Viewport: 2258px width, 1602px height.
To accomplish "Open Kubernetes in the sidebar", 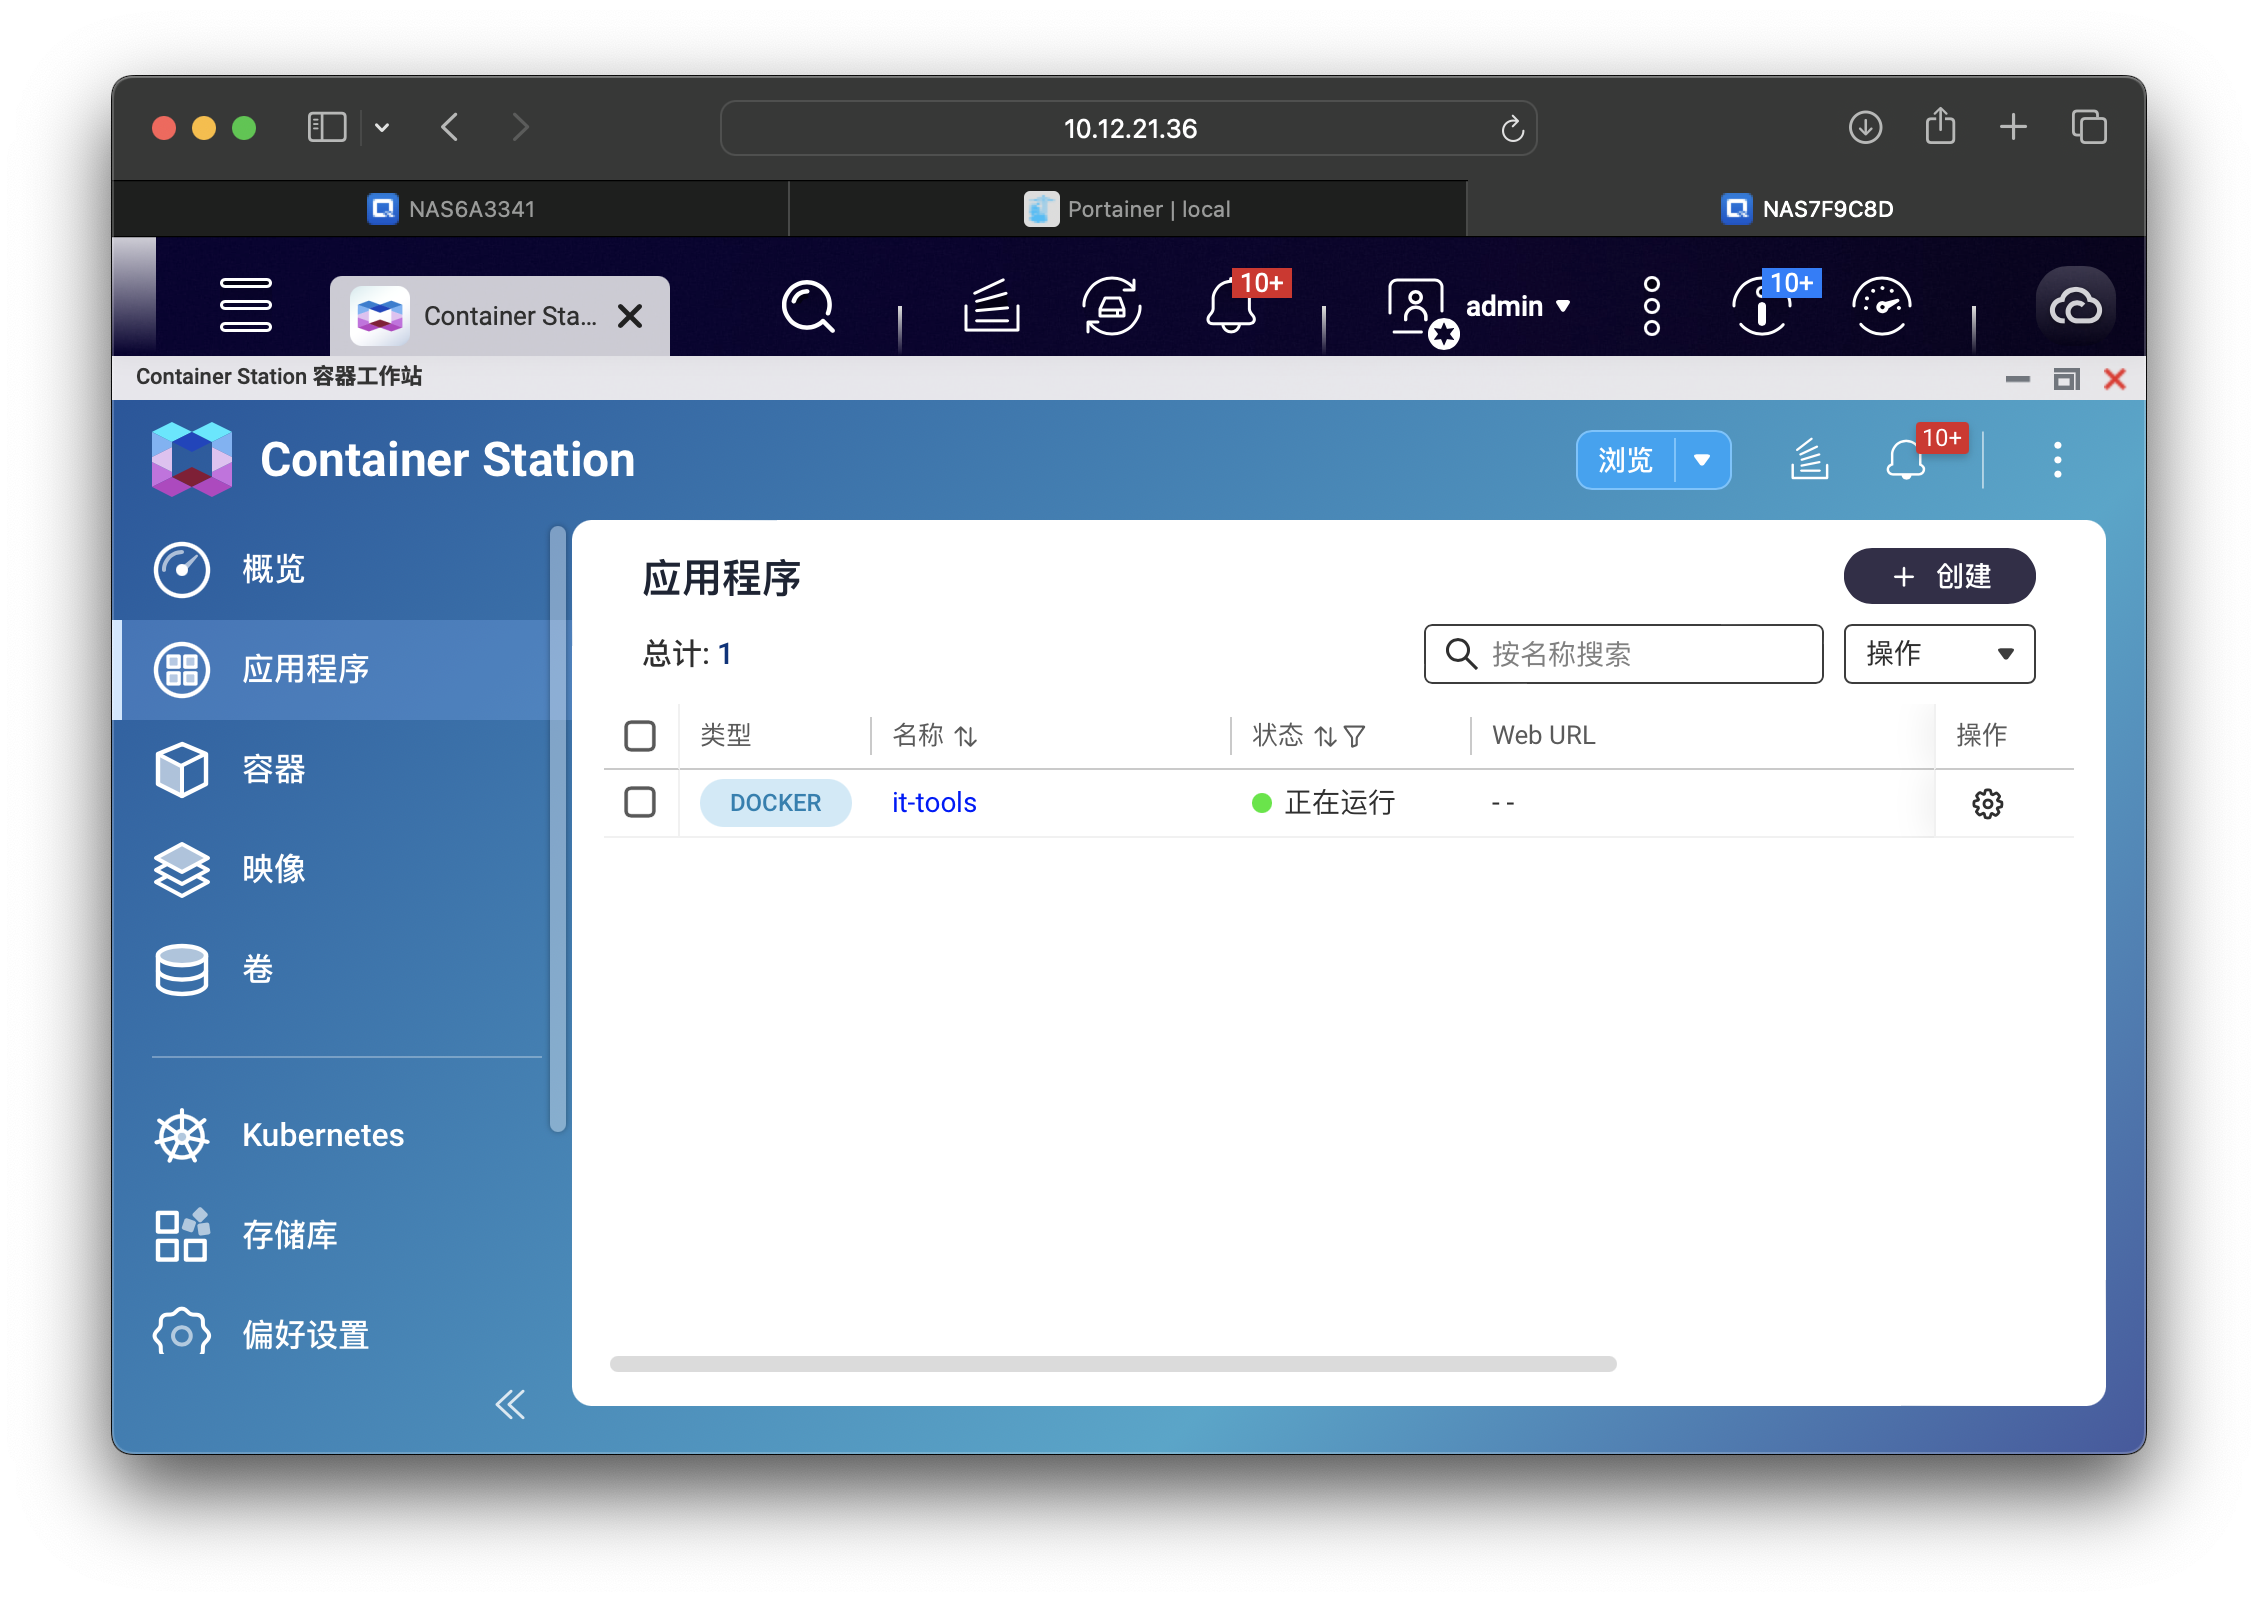I will (340, 1135).
